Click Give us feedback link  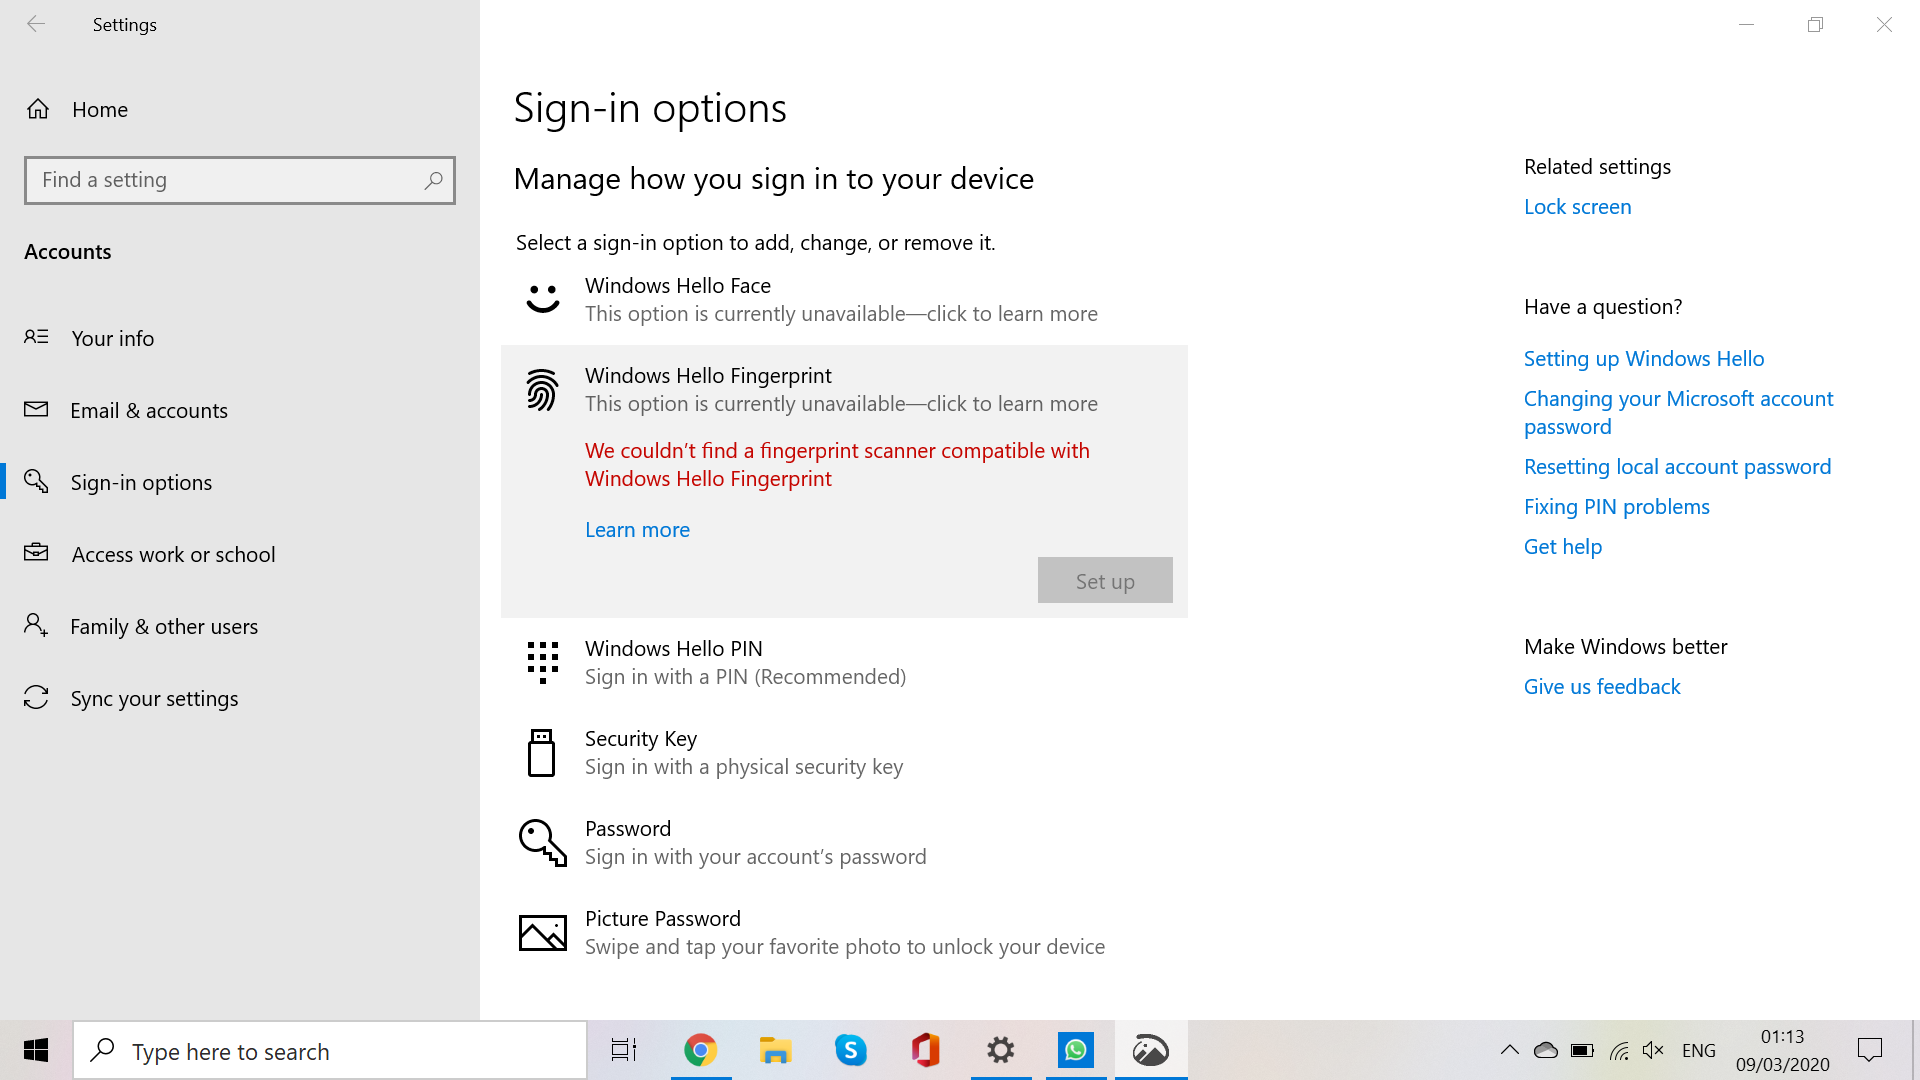coord(1602,686)
